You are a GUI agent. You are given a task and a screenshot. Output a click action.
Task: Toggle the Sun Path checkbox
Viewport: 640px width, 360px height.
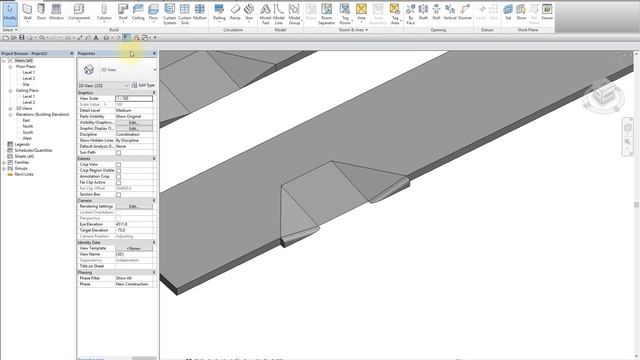[x=118, y=153]
